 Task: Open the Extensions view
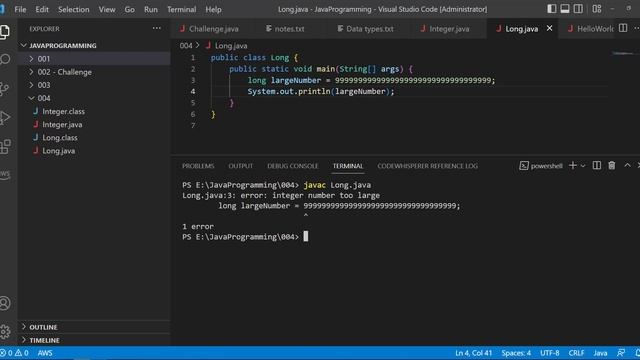[5, 147]
